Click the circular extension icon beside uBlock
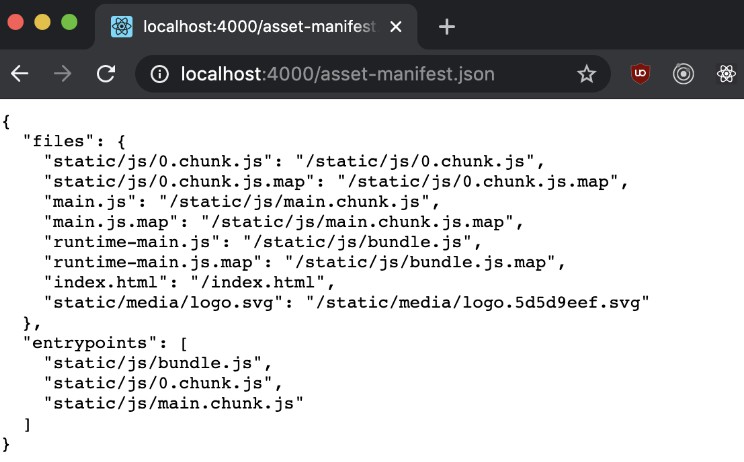744x462 pixels. point(684,74)
